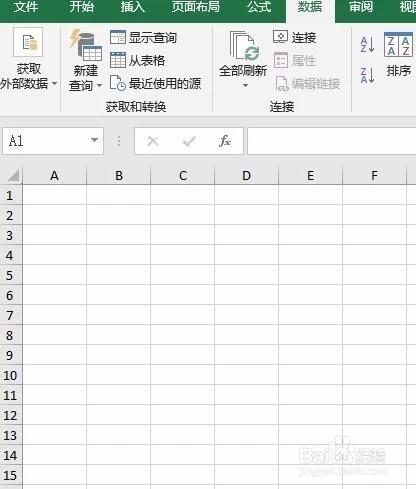This screenshot has height=489, width=416.
Task: Click the 全部刷新 refresh icon
Action: 244,46
